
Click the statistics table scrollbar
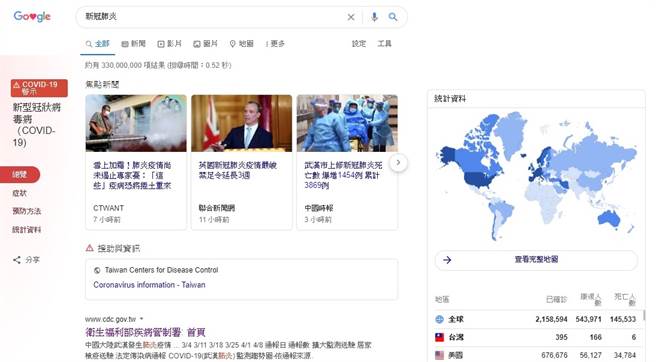[644, 315]
